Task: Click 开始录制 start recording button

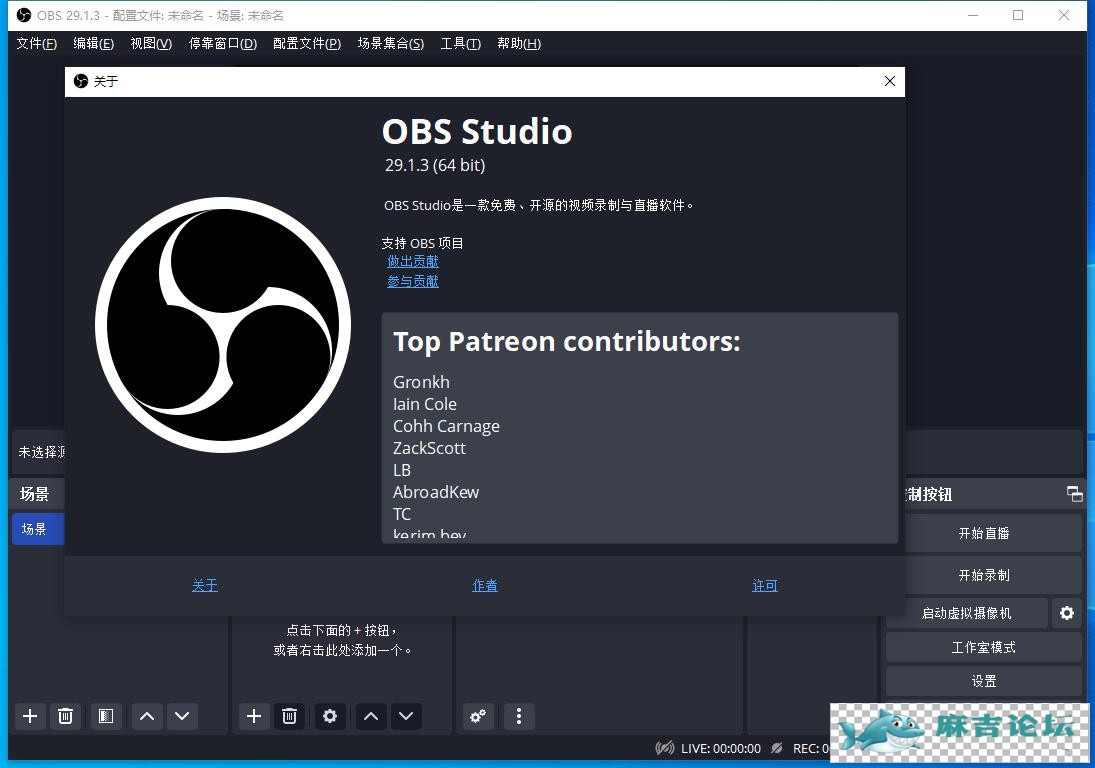Action: (992, 575)
